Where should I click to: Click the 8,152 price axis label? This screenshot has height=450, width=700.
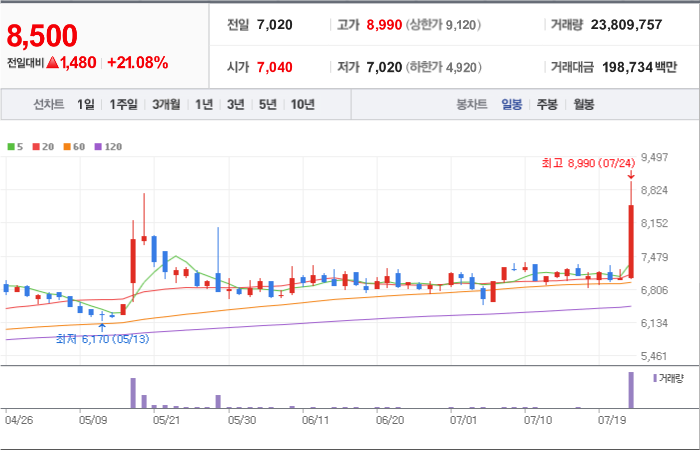[654, 223]
